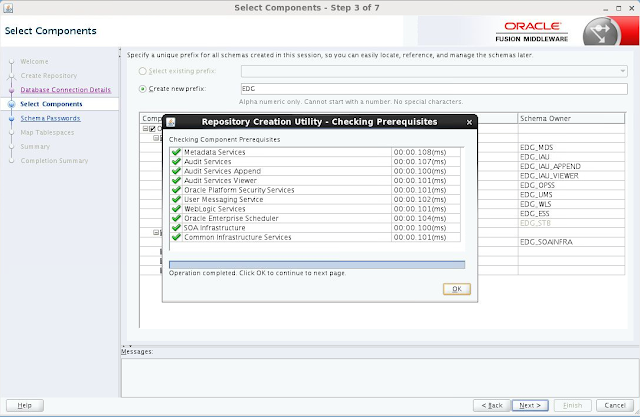Click the Completion Summary step in sidebar
This screenshot has height=417, width=640.
point(54,161)
